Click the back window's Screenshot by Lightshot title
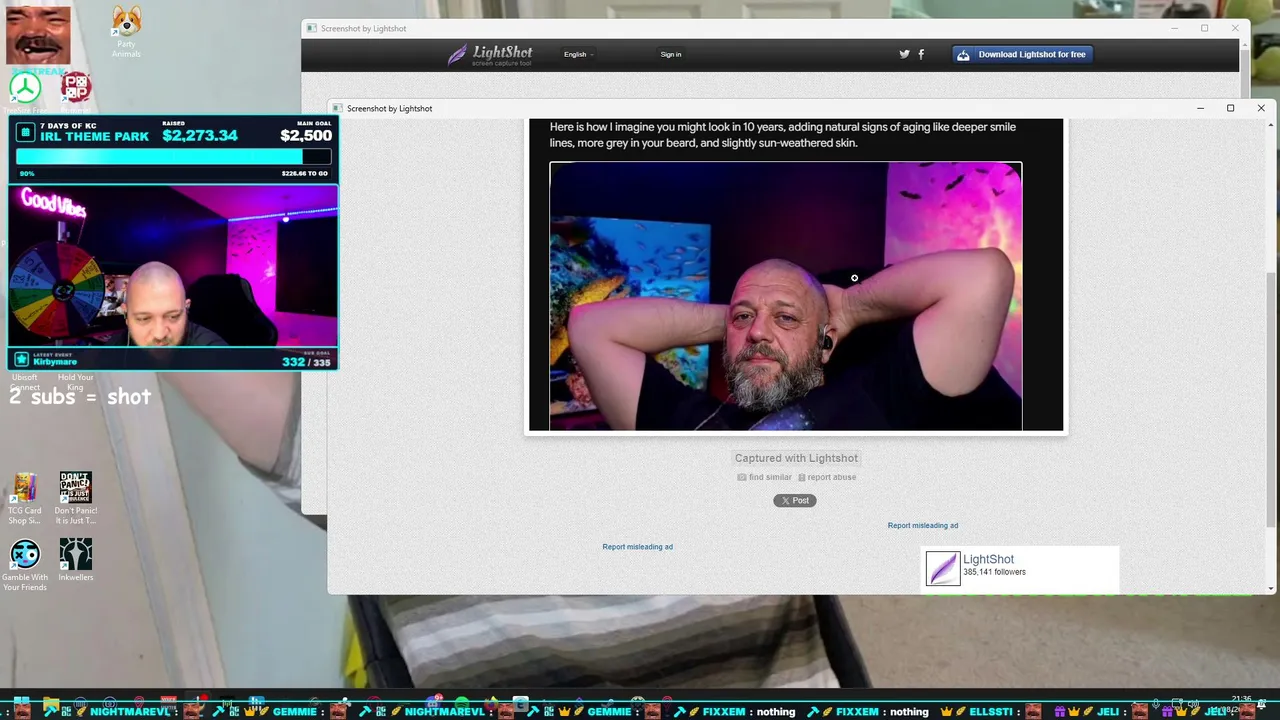The height and width of the screenshot is (720, 1280). [363, 29]
